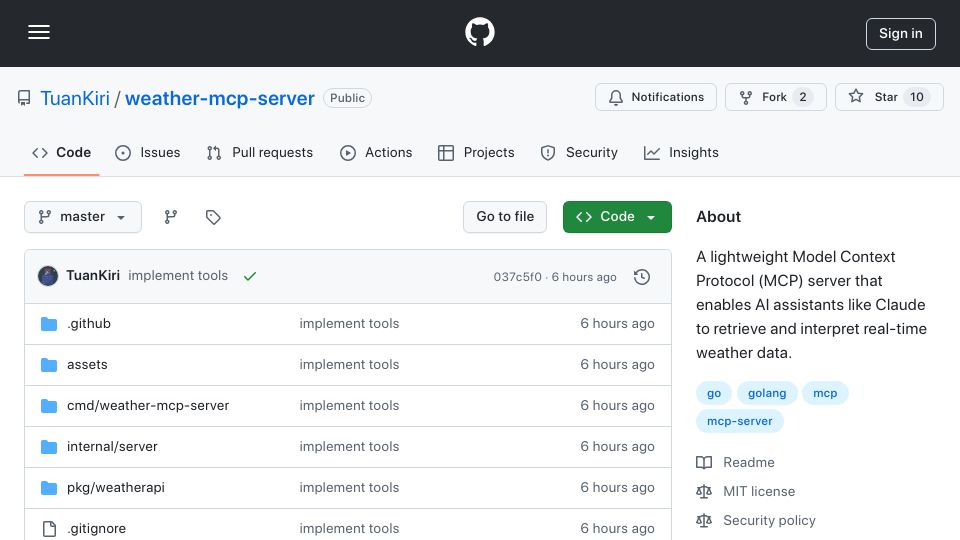960x540 pixels.
Task: Show checks status via green checkmark
Action: point(250,276)
